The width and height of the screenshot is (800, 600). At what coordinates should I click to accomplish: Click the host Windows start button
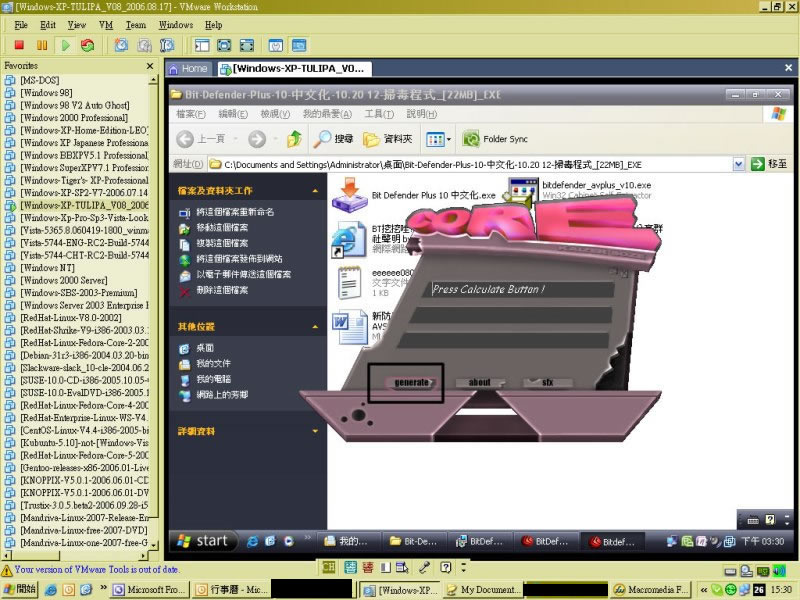tap(20, 589)
